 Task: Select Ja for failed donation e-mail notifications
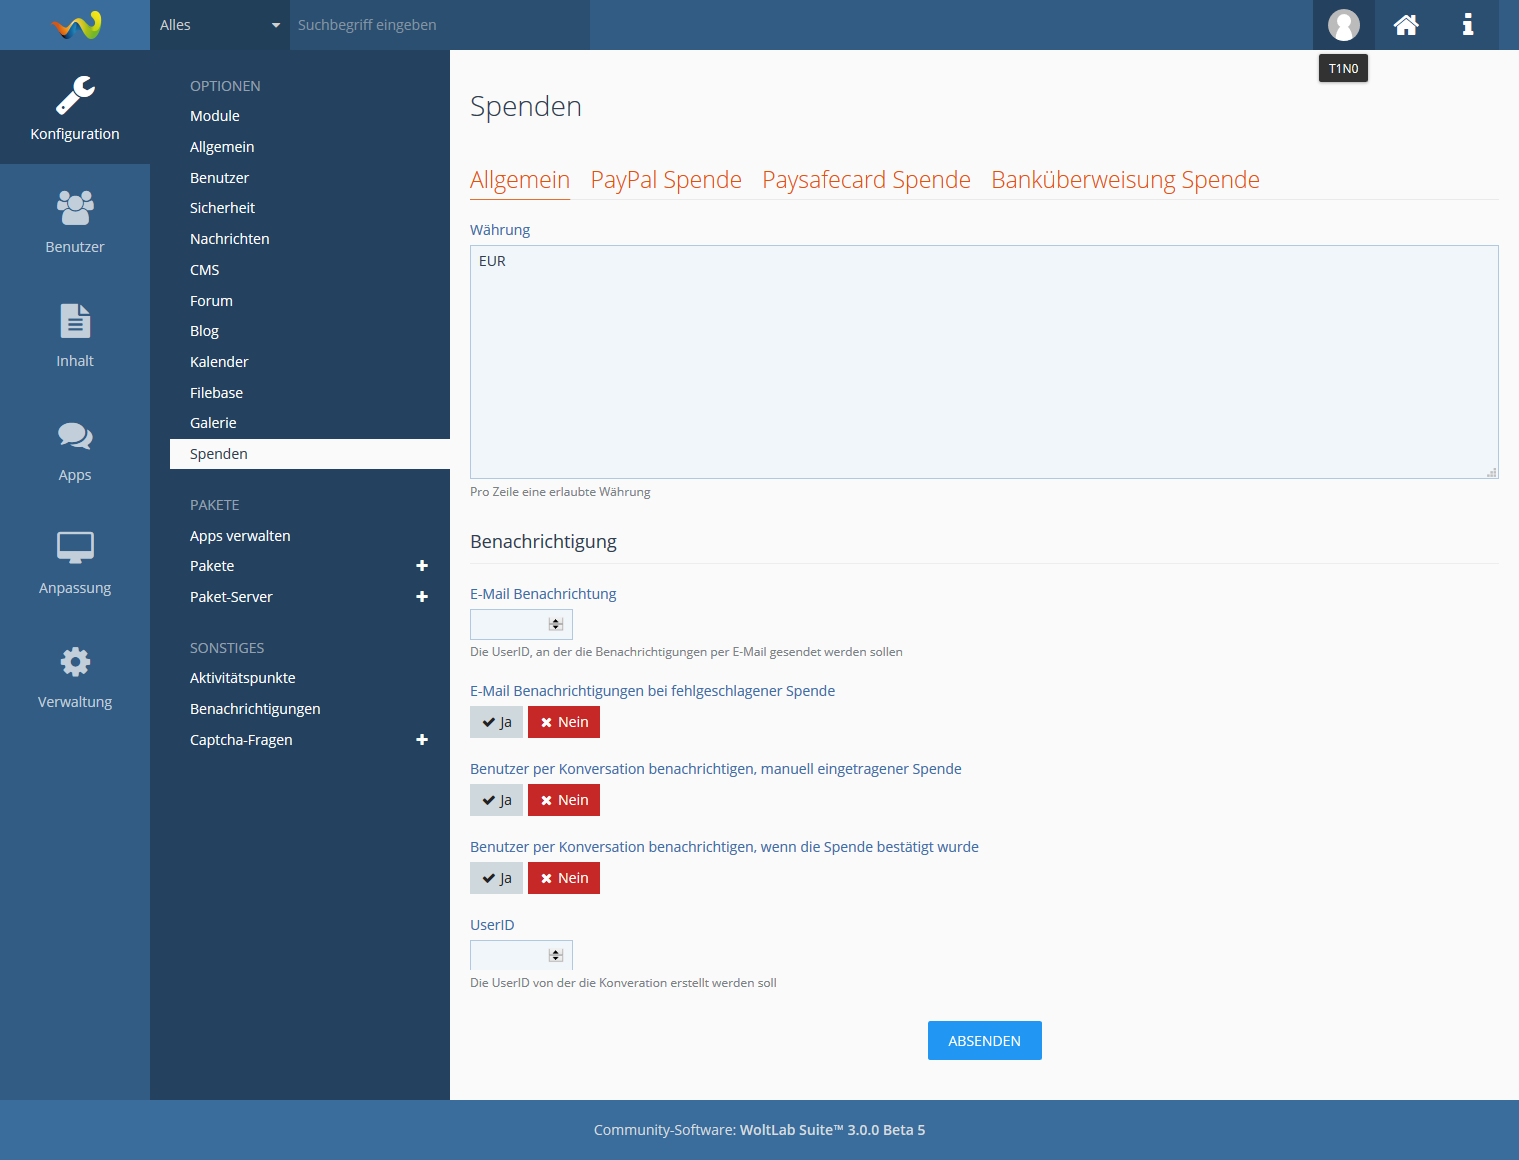[x=496, y=722]
